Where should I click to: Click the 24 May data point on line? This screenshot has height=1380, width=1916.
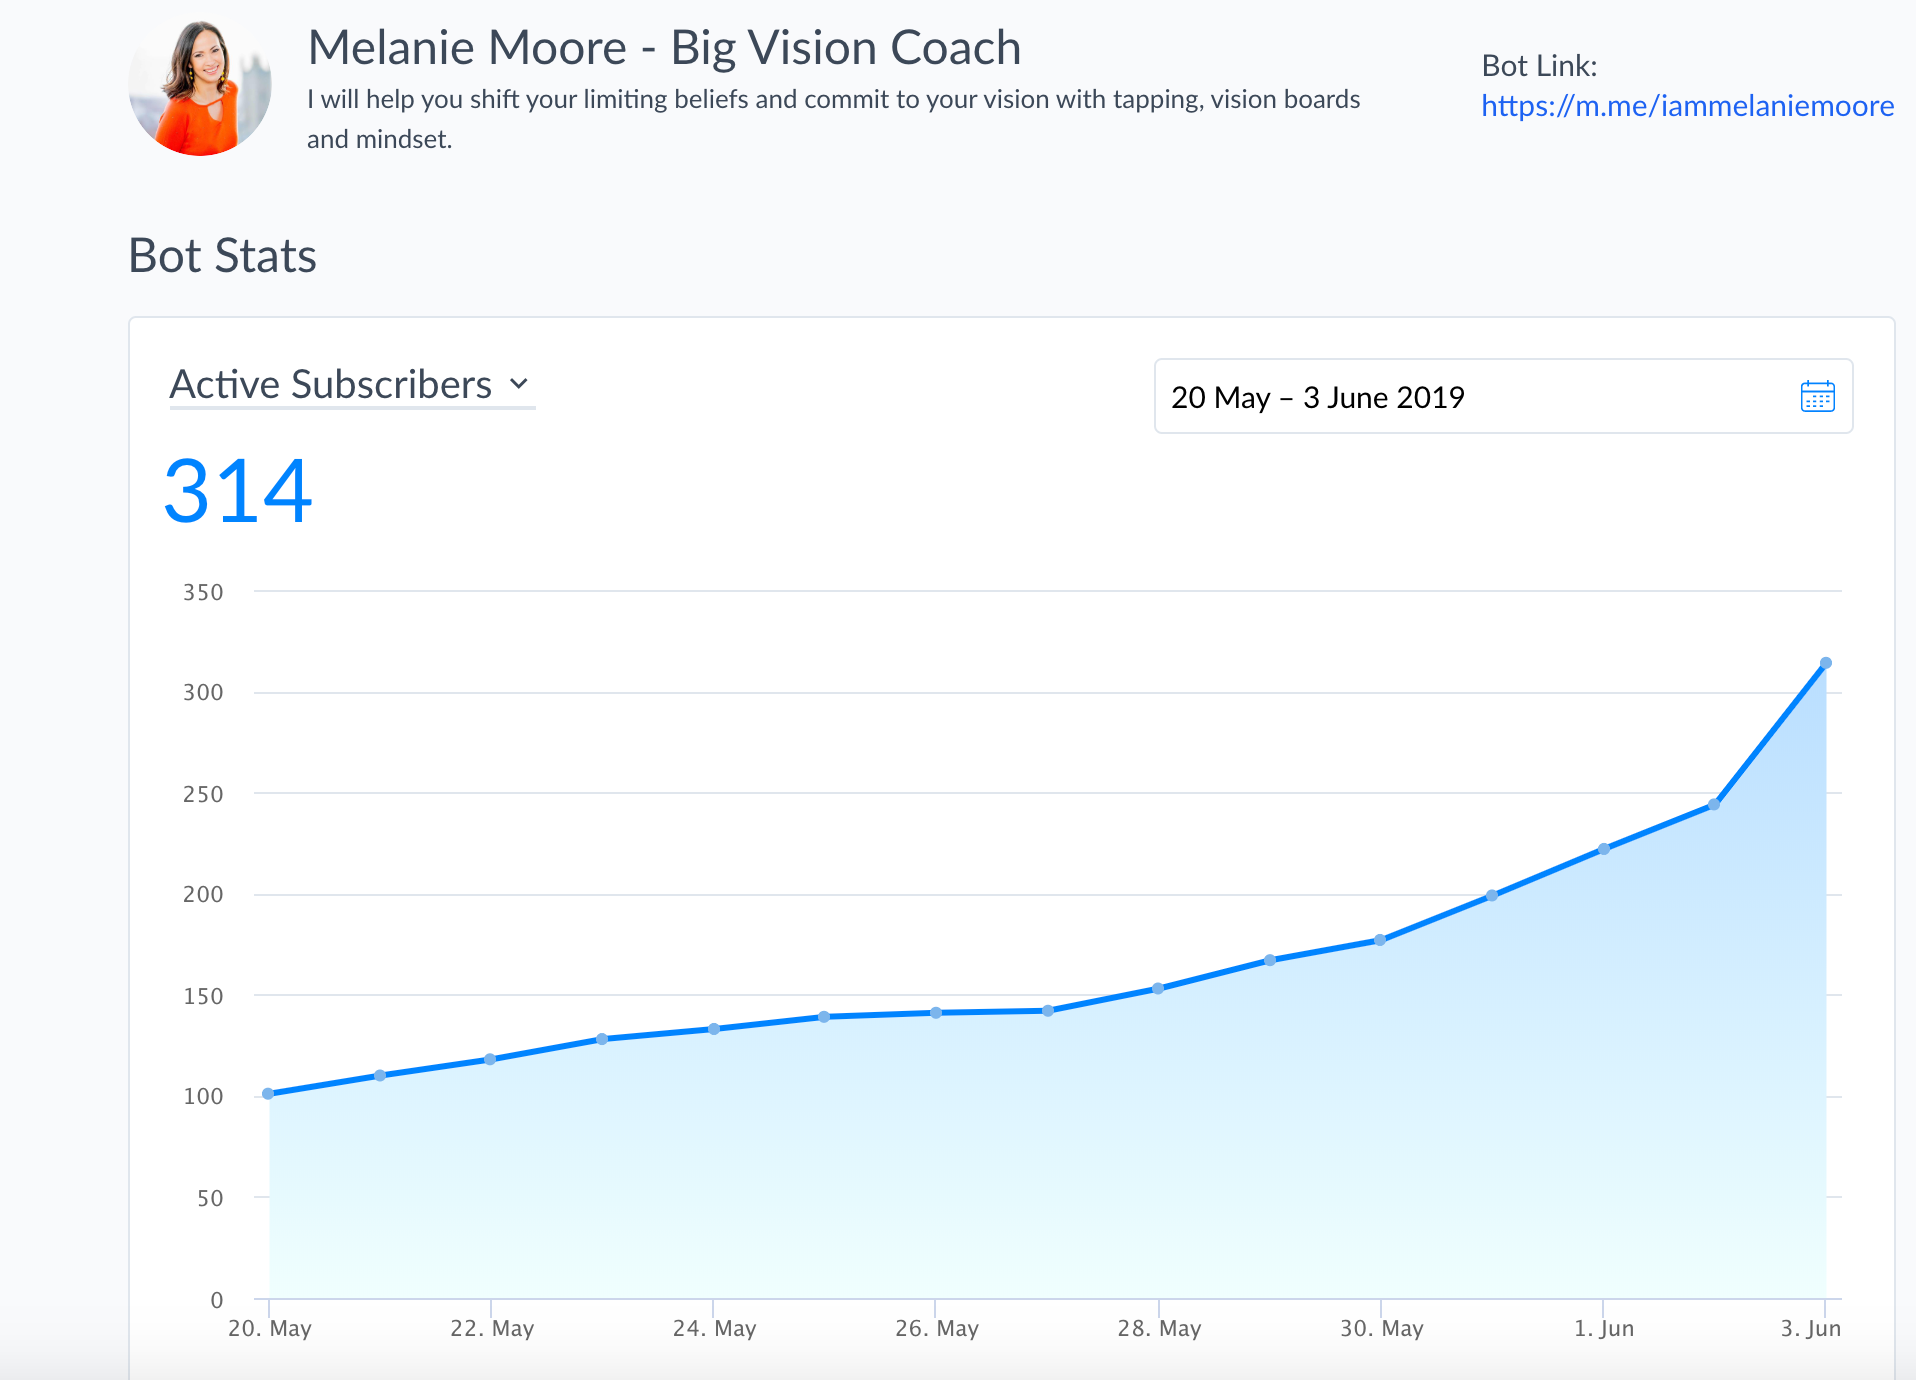[714, 1029]
